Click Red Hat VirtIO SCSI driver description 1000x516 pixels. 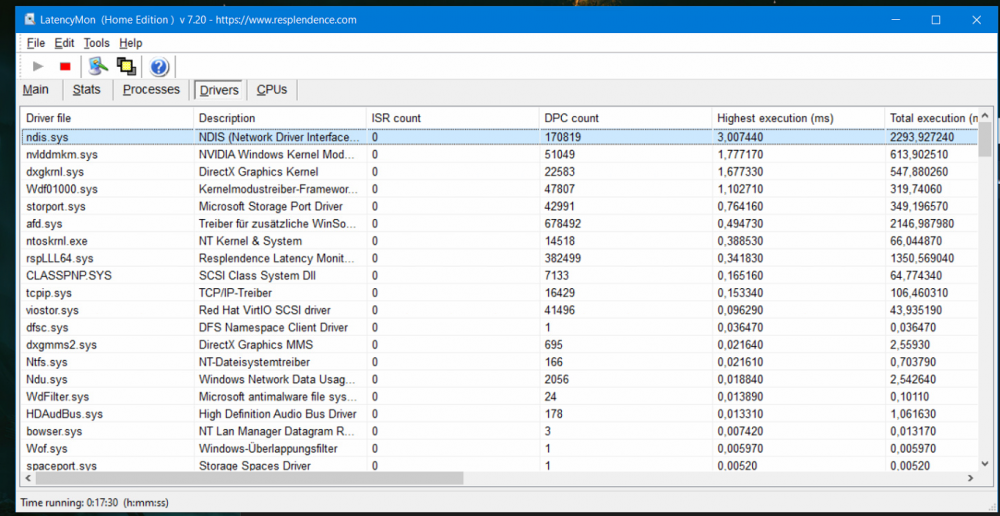pyautogui.click(x=265, y=310)
